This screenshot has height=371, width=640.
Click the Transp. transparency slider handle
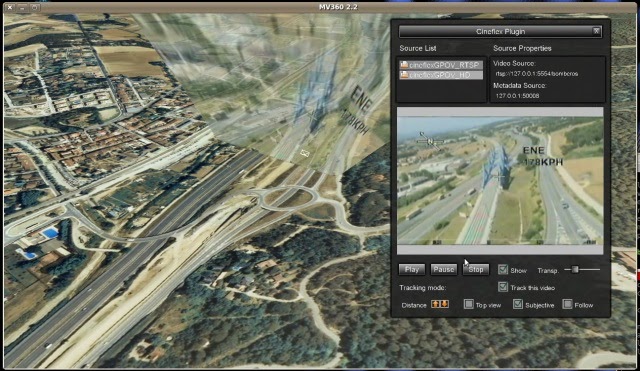(x=575, y=269)
